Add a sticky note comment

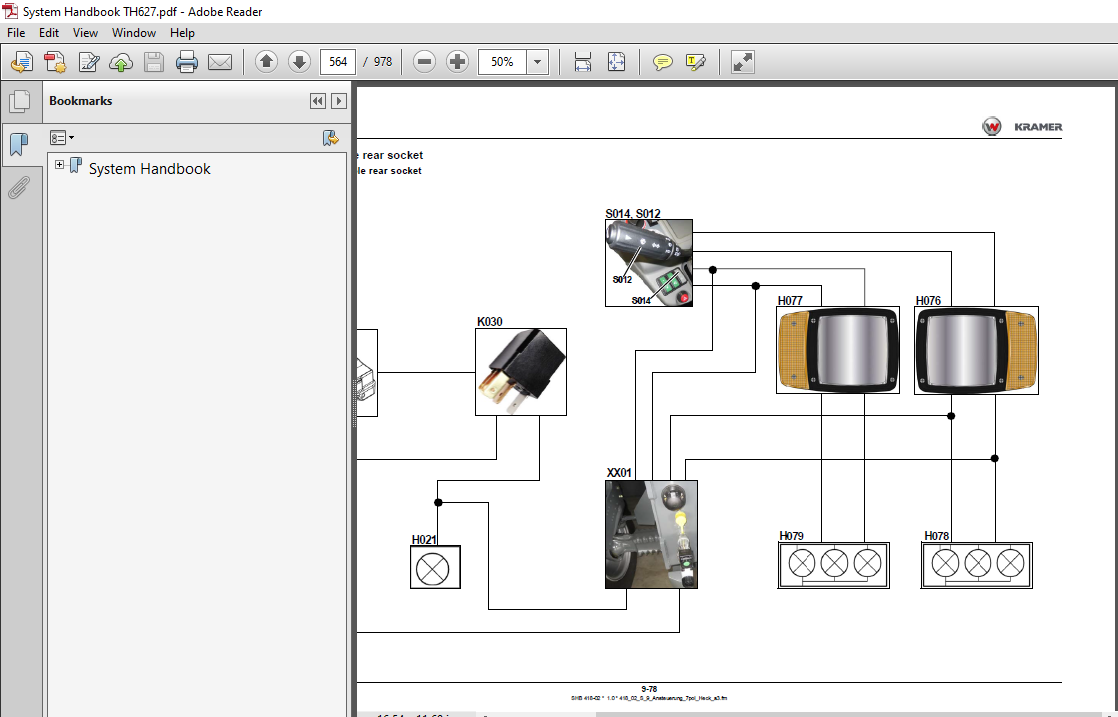tap(662, 62)
